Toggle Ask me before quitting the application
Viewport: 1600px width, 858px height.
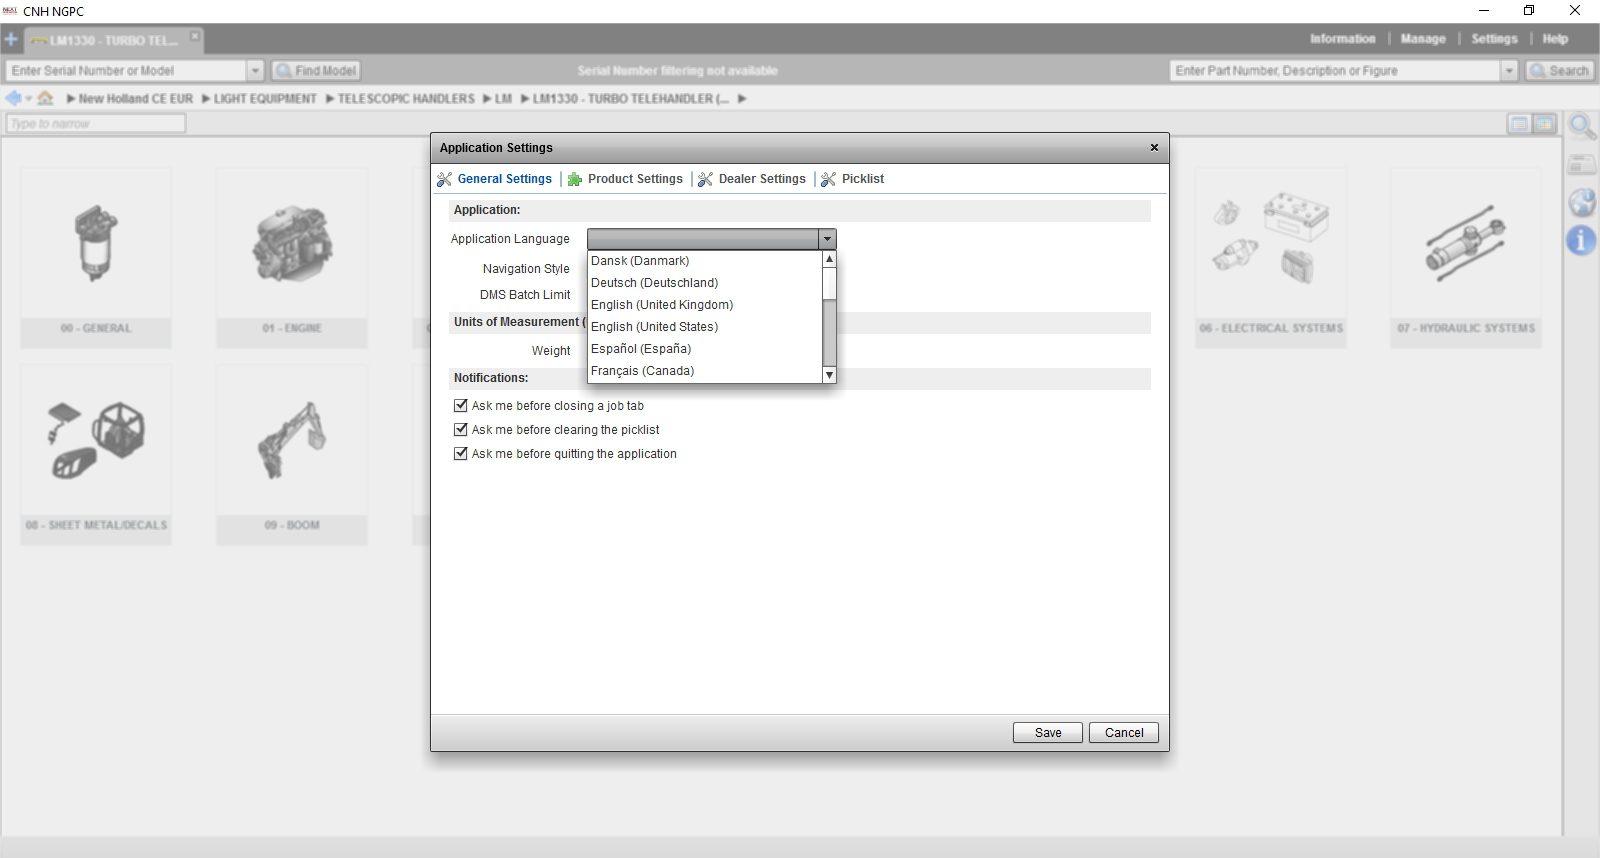coord(461,453)
